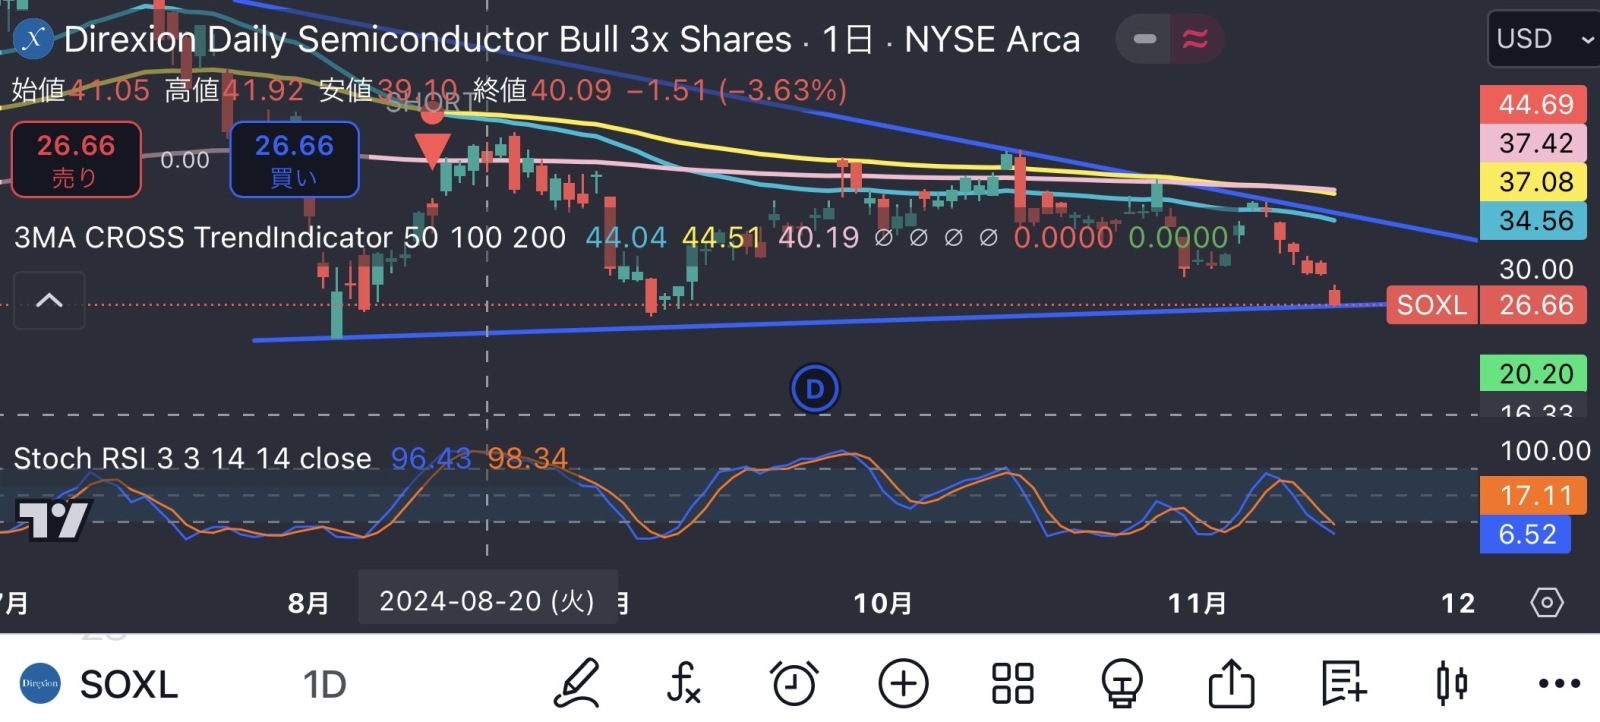The width and height of the screenshot is (1600, 722).
Task: Tap the 30.00 price scale label
Action: tap(1536, 269)
